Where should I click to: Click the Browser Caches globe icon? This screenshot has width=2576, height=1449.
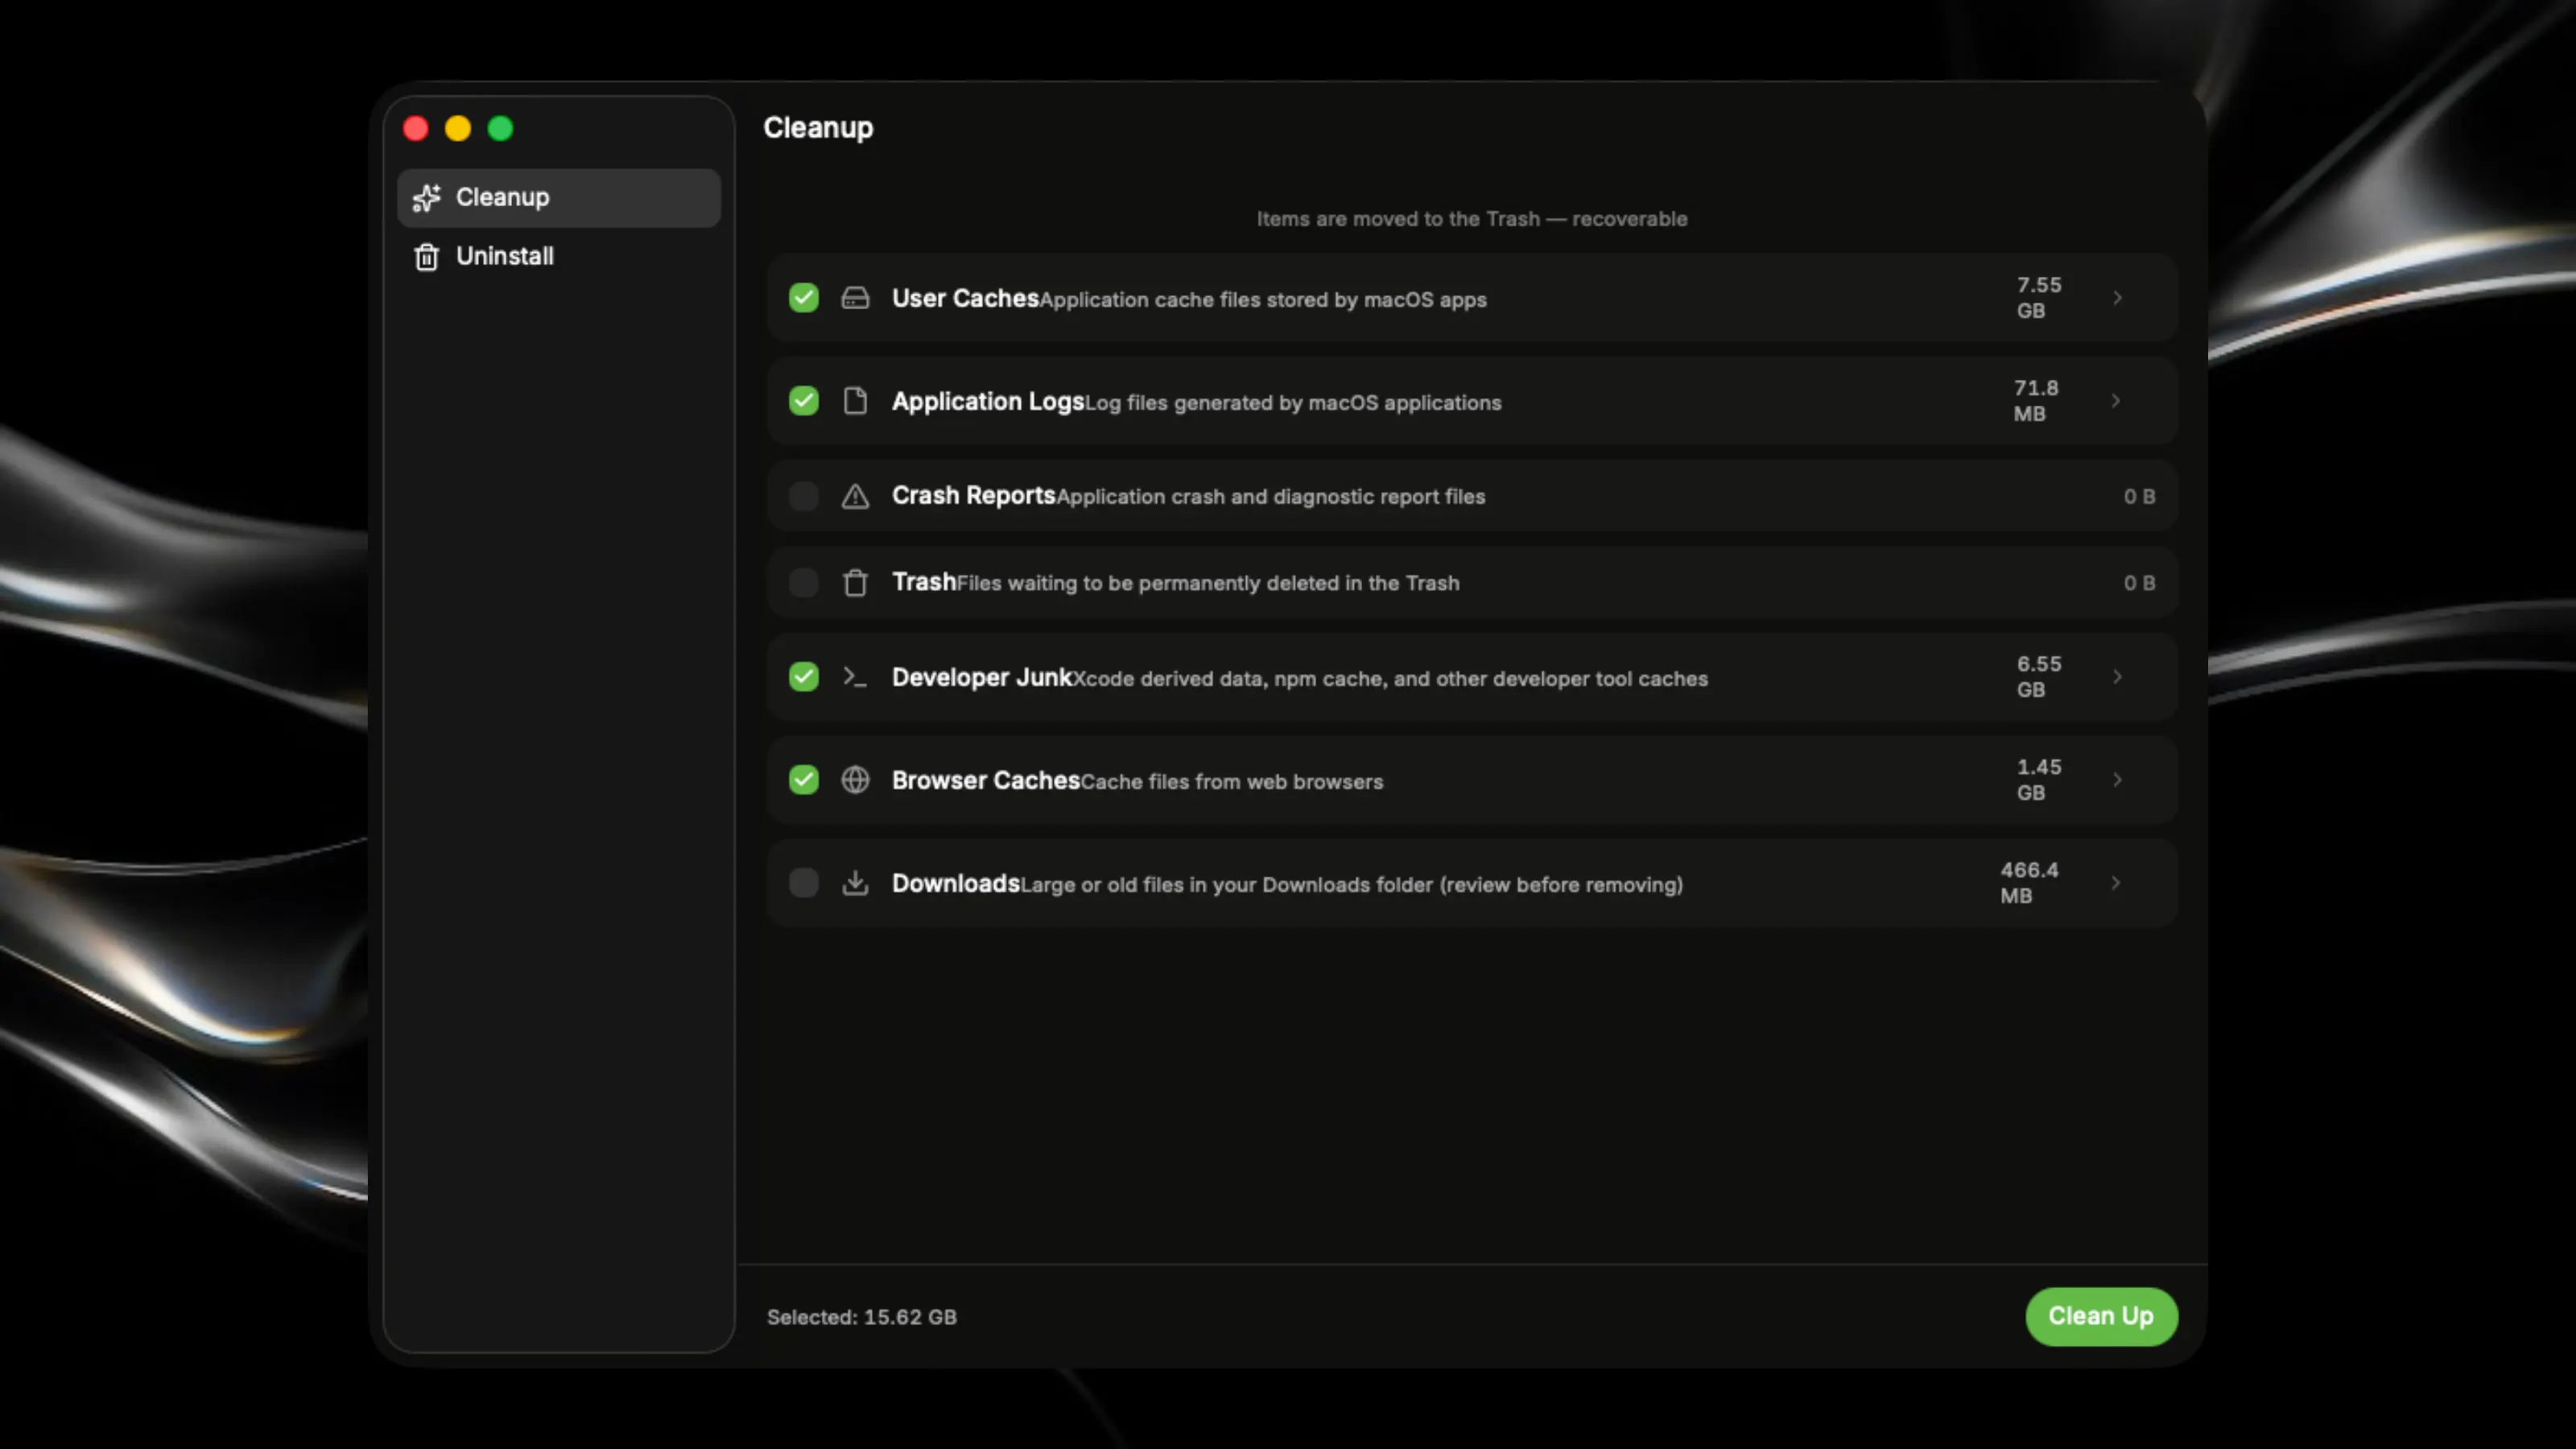point(855,780)
